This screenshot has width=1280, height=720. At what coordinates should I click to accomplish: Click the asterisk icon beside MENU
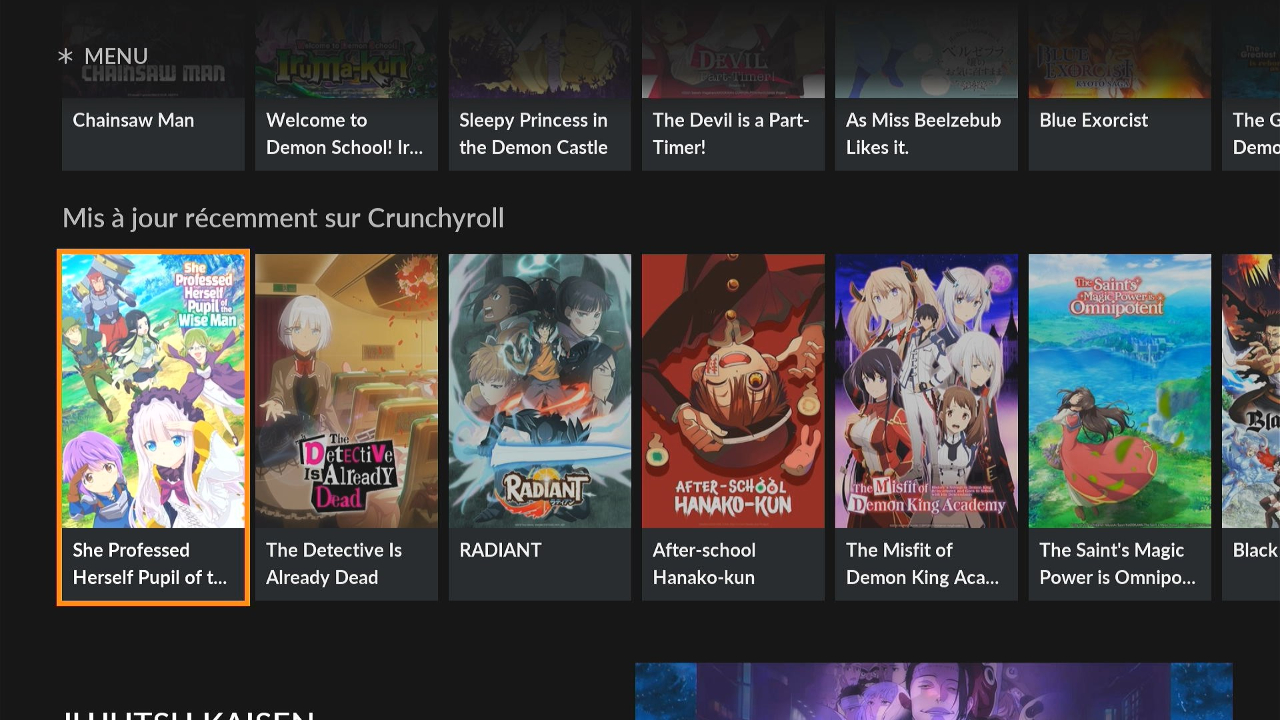65,56
